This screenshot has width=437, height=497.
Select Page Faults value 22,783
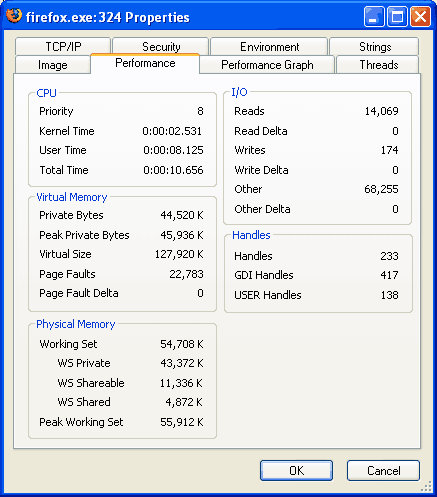[x=186, y=274]
